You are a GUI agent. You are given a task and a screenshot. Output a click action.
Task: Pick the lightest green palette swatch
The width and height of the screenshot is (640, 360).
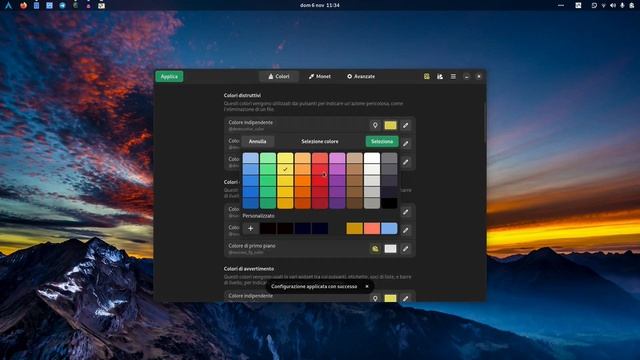tap(268, 158)
